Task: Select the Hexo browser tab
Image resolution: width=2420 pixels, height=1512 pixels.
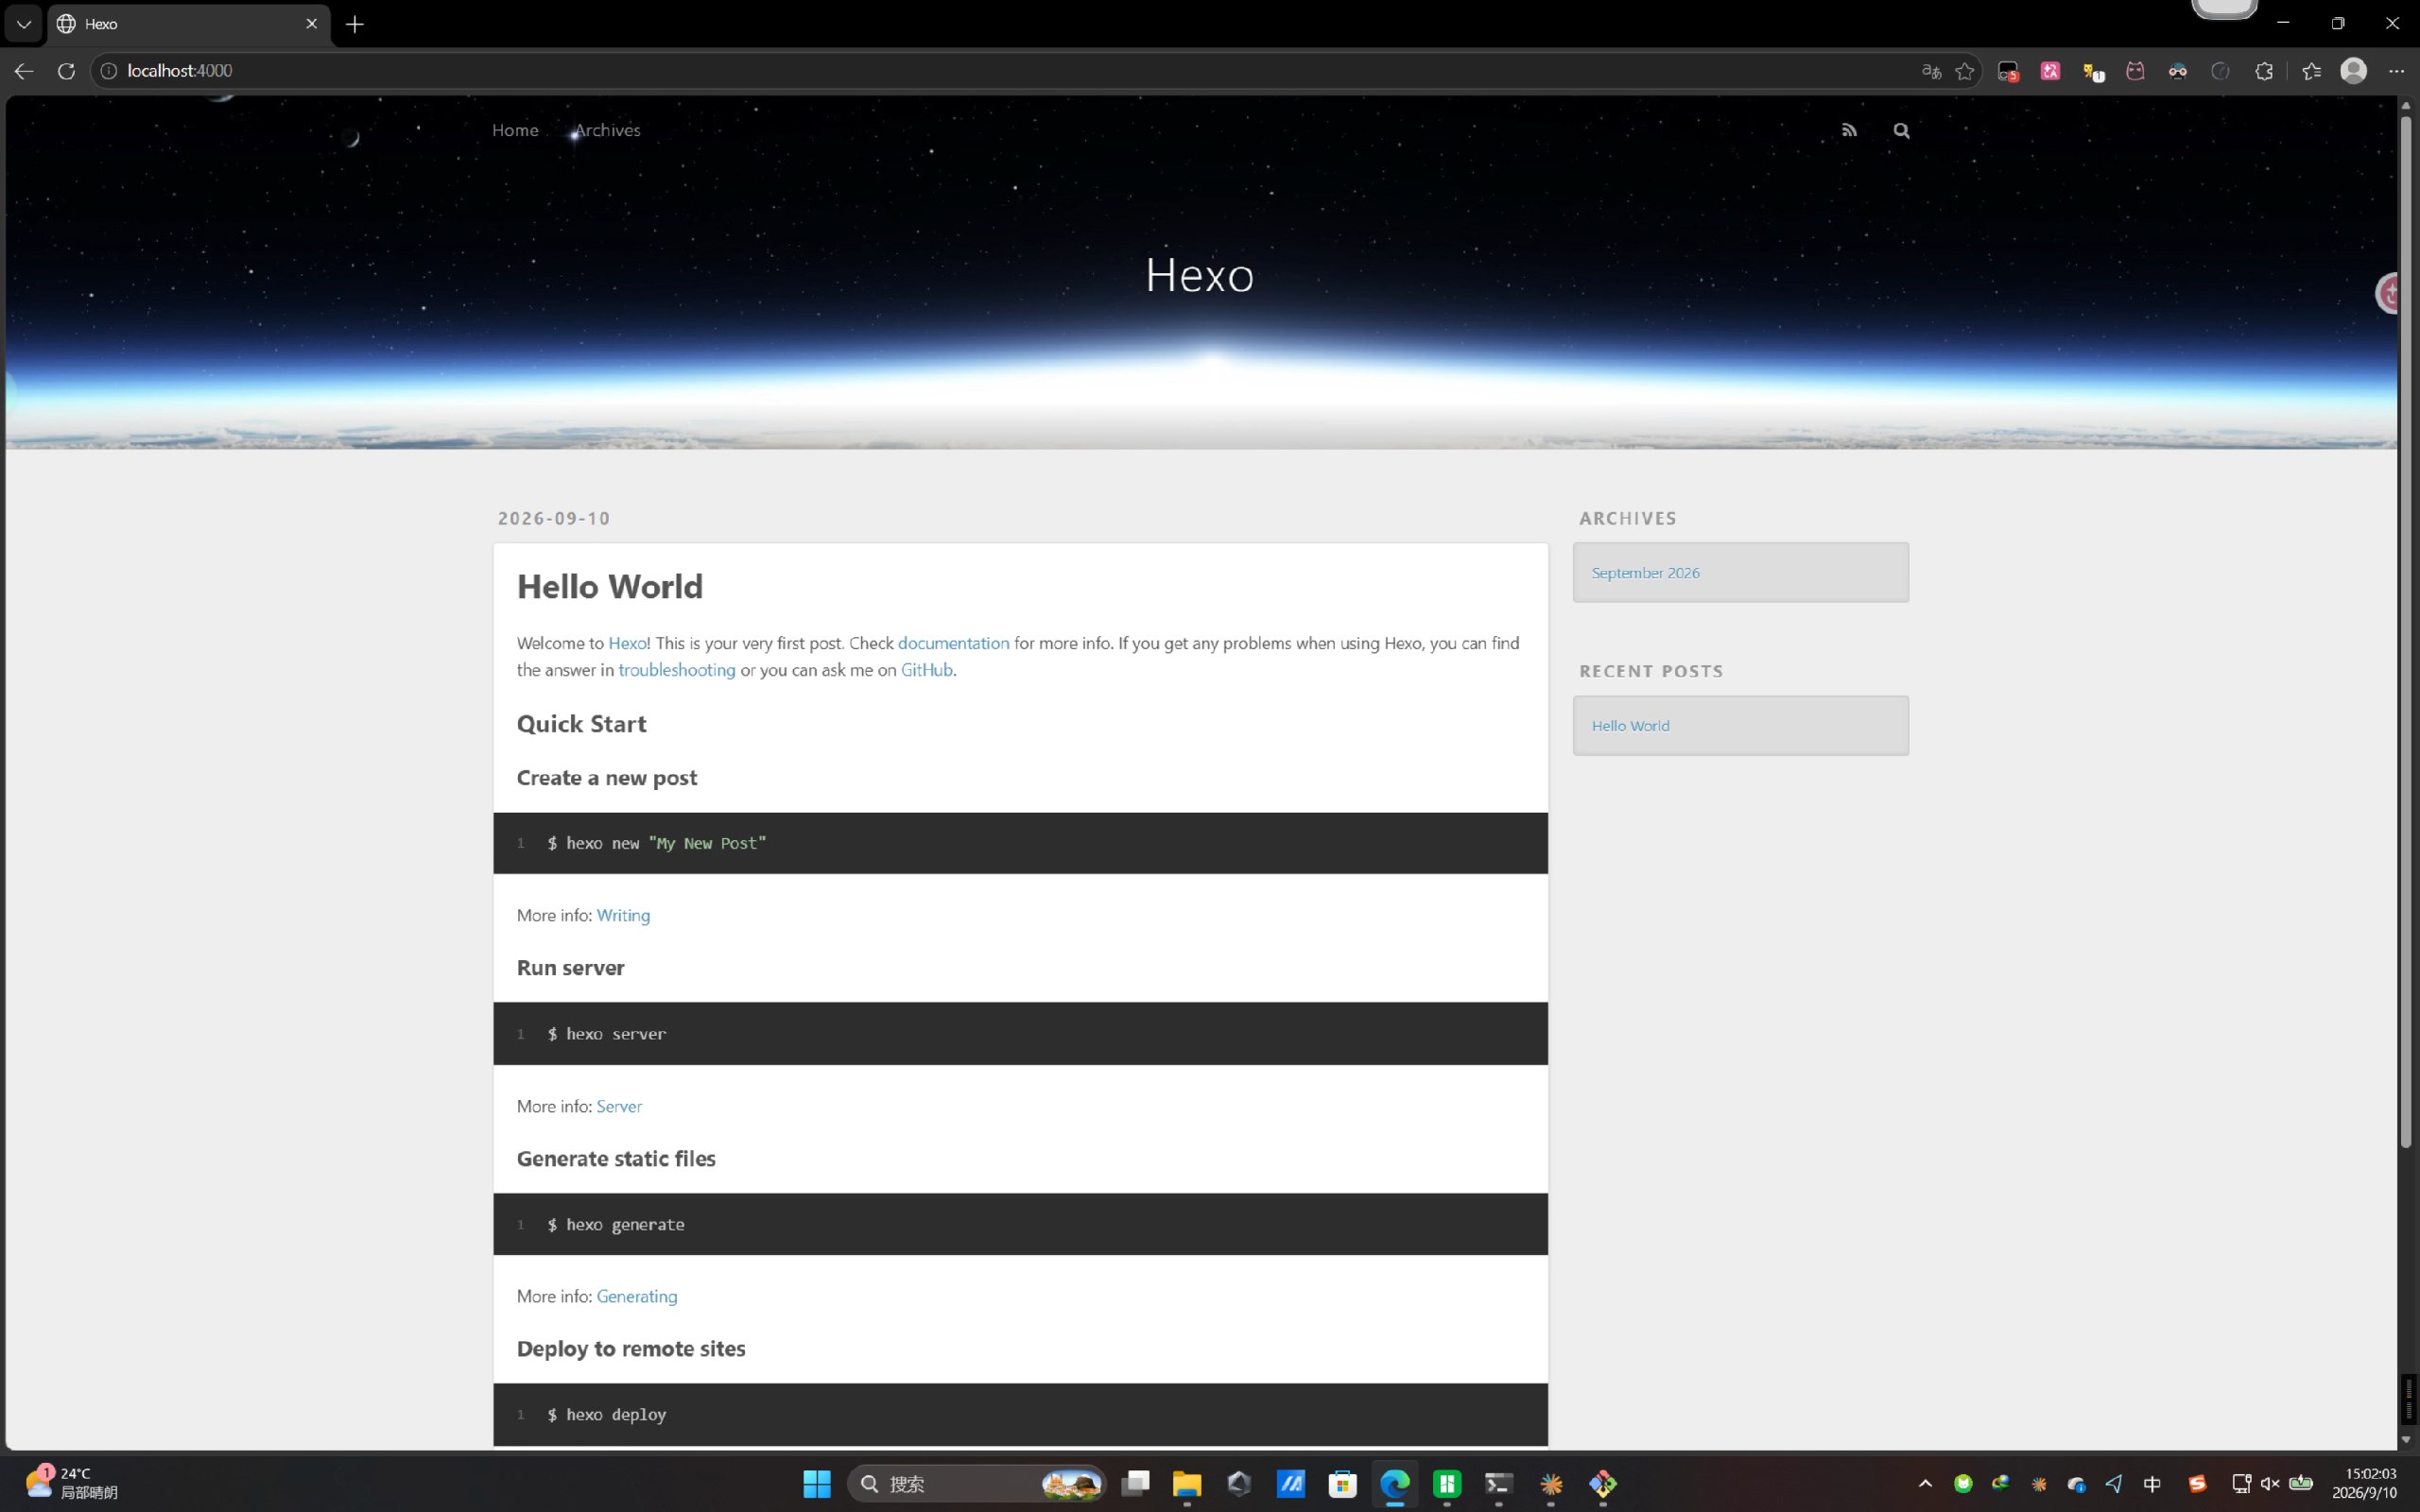Action: pos(188,24)
